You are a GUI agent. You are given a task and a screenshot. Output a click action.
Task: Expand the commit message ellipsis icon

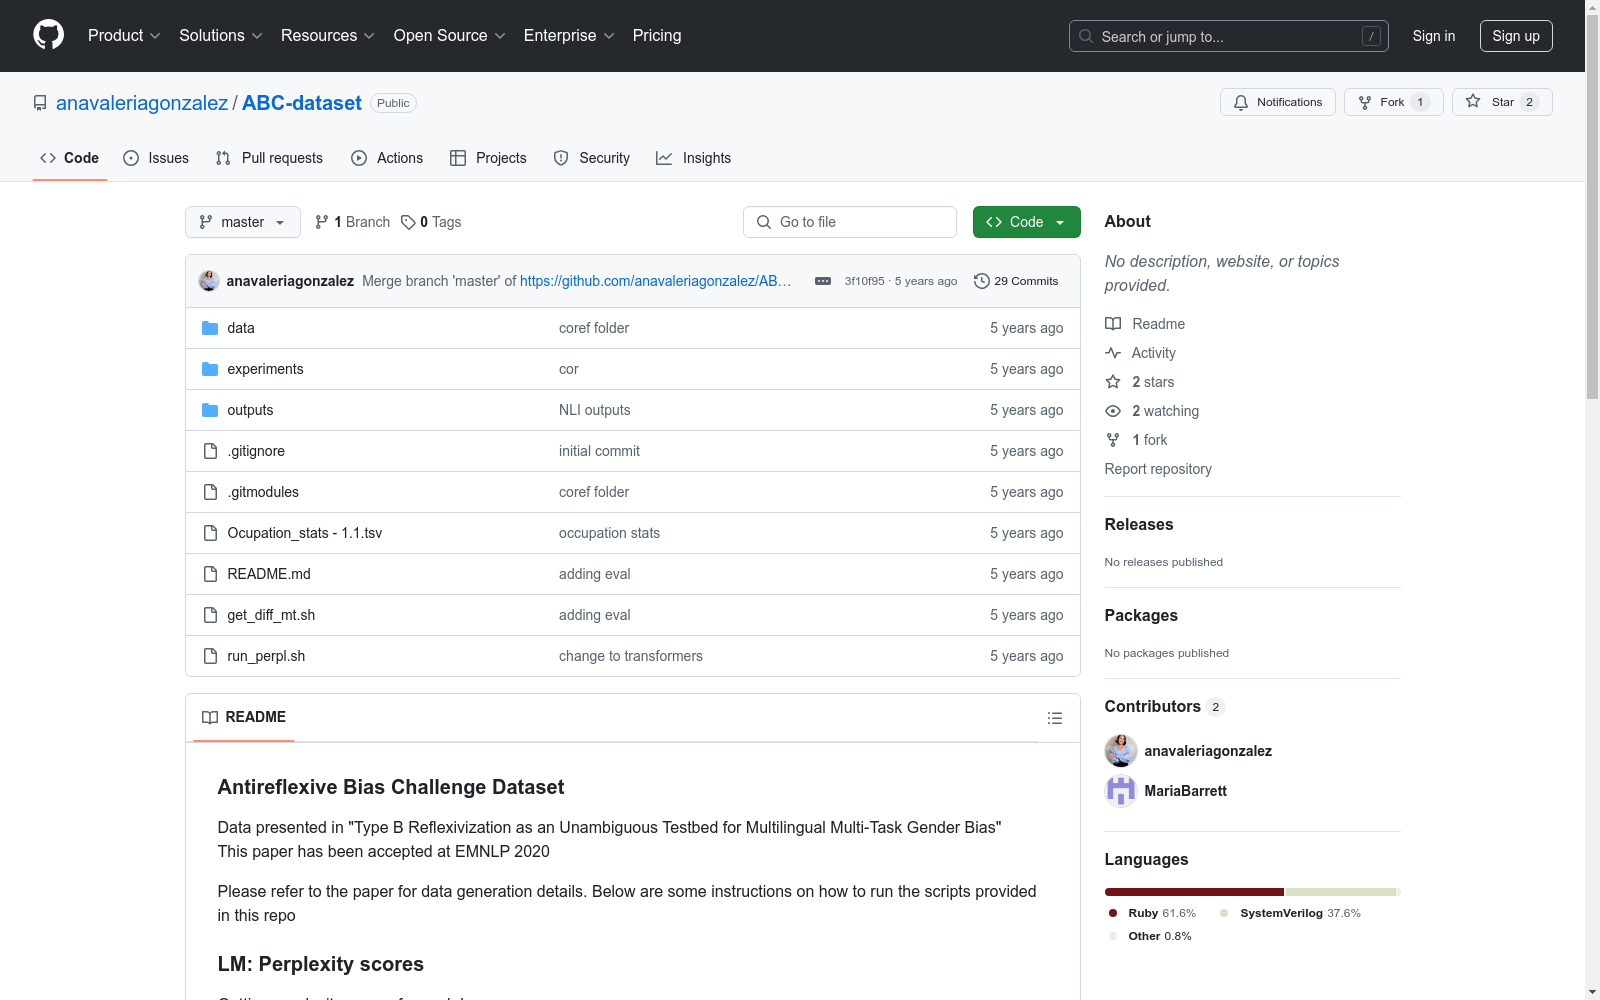823,281
